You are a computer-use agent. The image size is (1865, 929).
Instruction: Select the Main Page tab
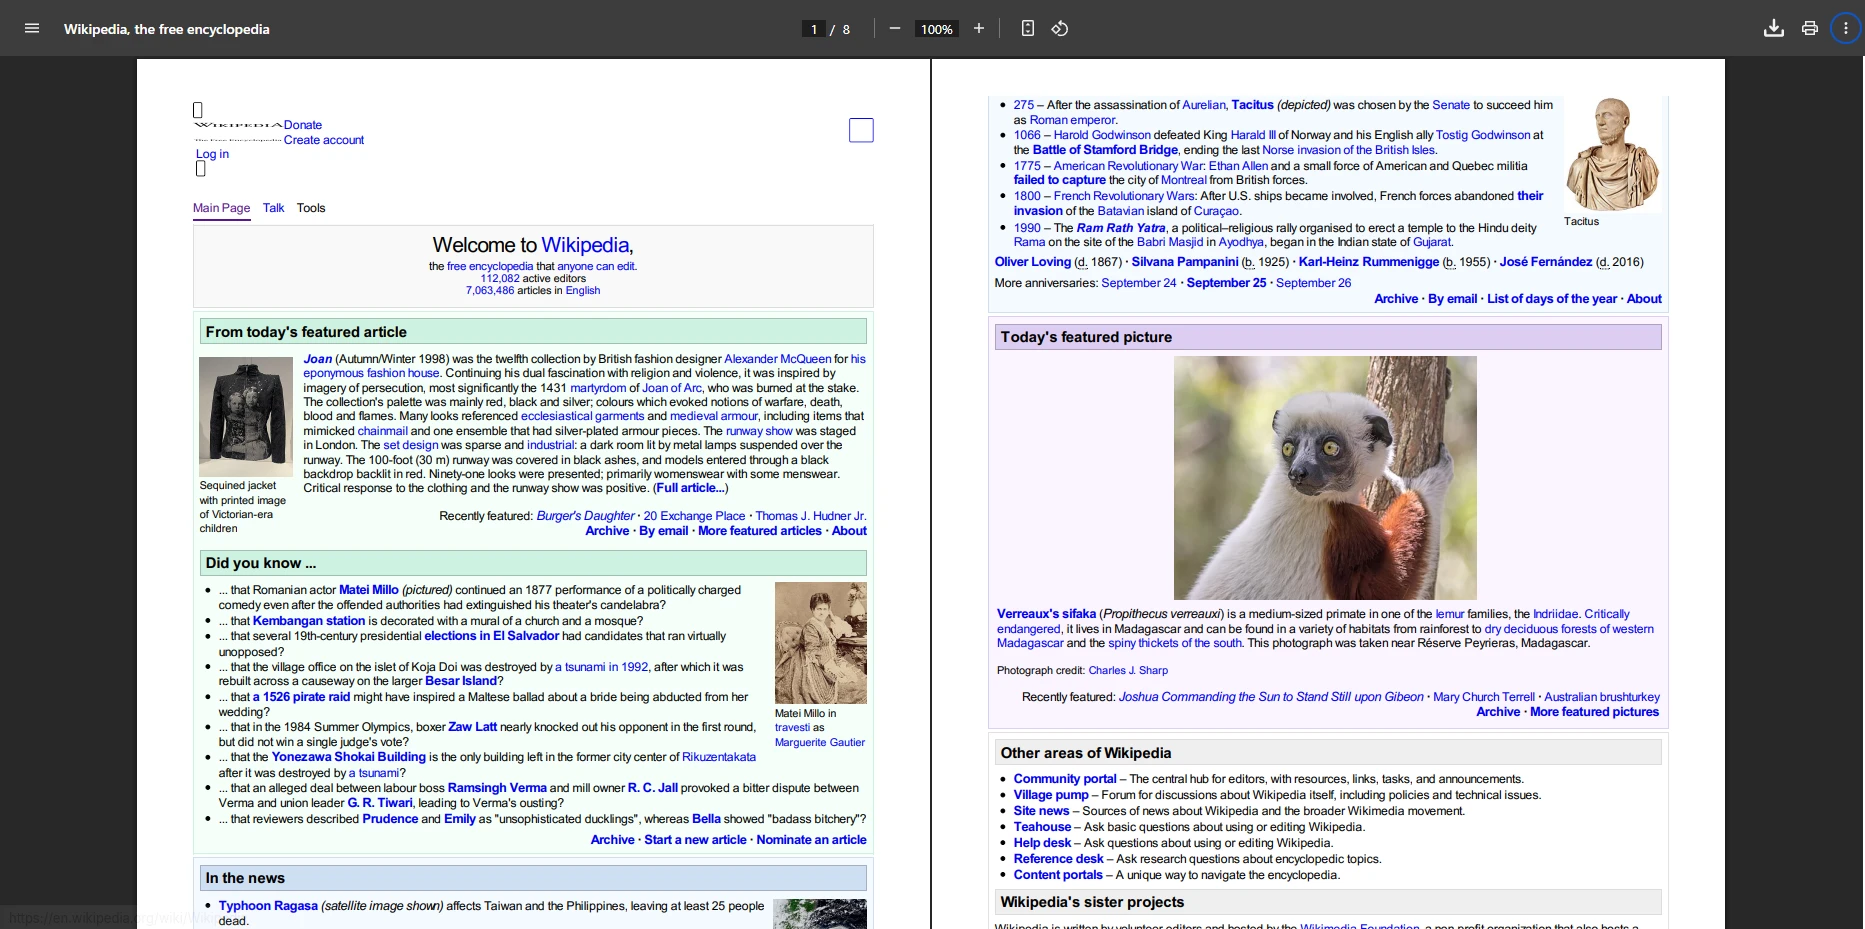(x=221, y=208)
